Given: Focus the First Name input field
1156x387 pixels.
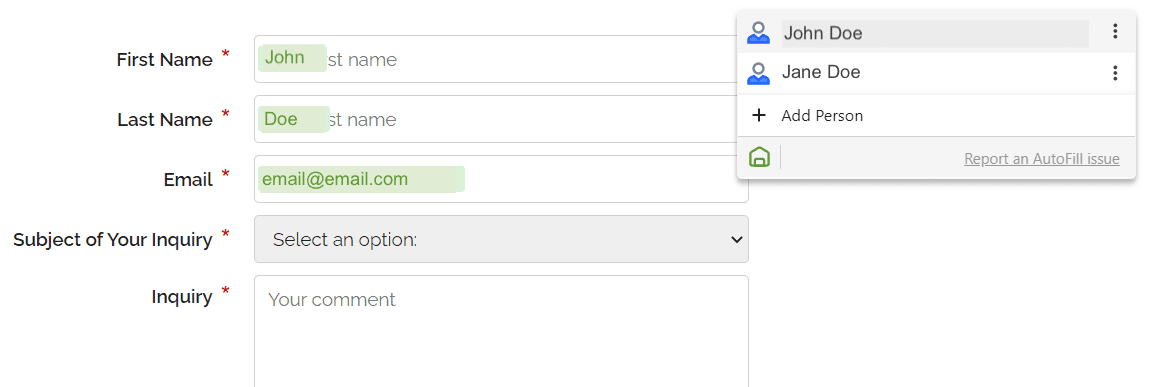Looking at the screenshot, I should click(x=501, y=59).
